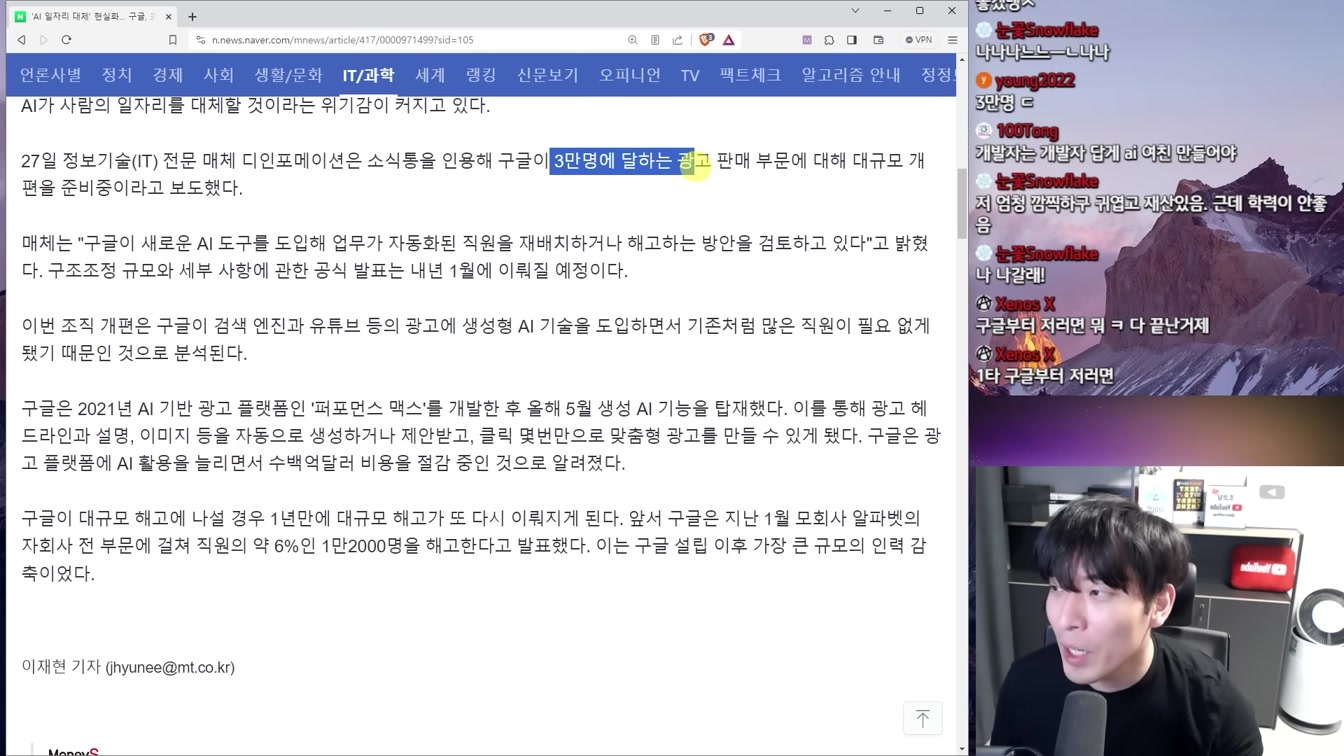Viewport: 1344px width, 756px height.
Task: Open reader mode icon in the address bar
Action: pos(655,40)
